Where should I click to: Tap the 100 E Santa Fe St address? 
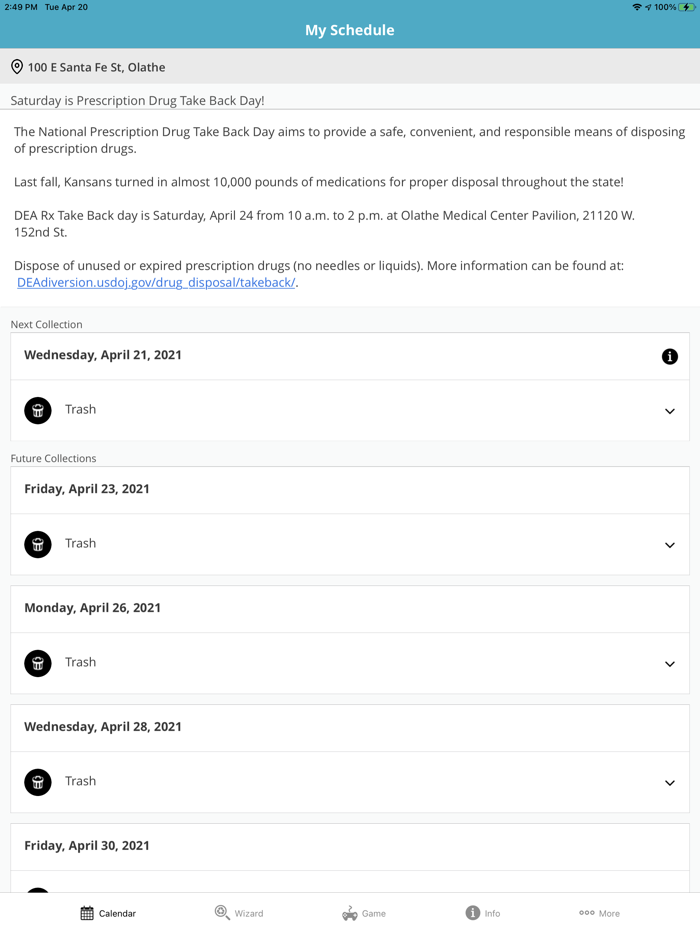pyautogui.click(x=96, y=67)
